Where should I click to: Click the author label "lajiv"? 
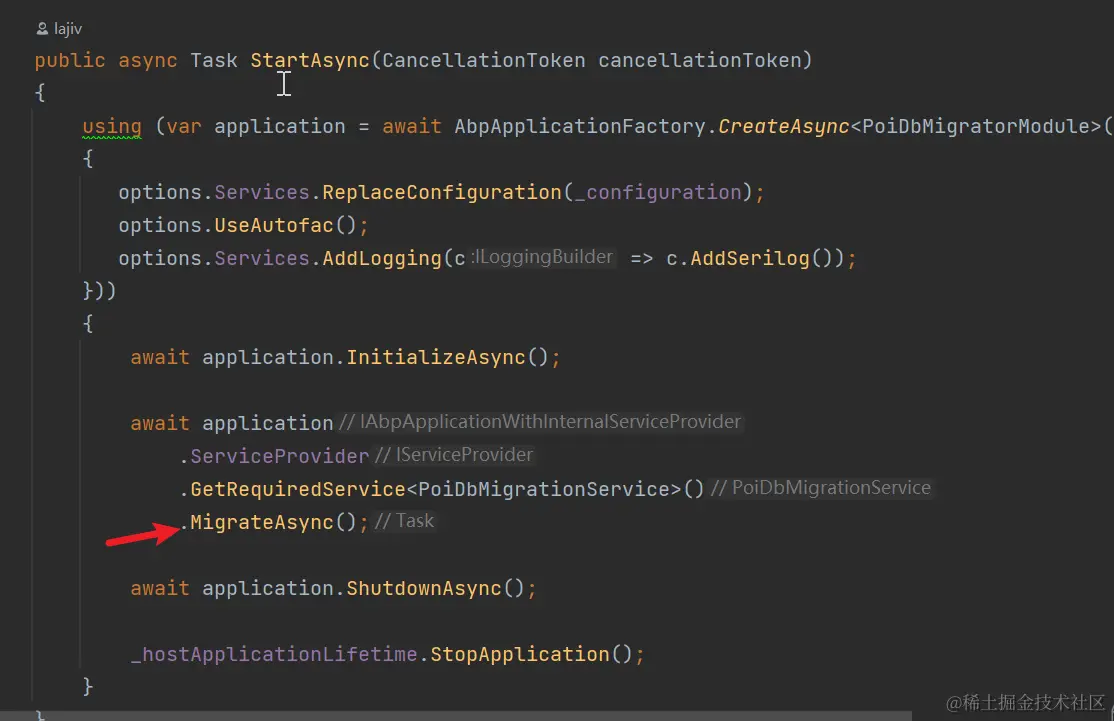point(68,29)
